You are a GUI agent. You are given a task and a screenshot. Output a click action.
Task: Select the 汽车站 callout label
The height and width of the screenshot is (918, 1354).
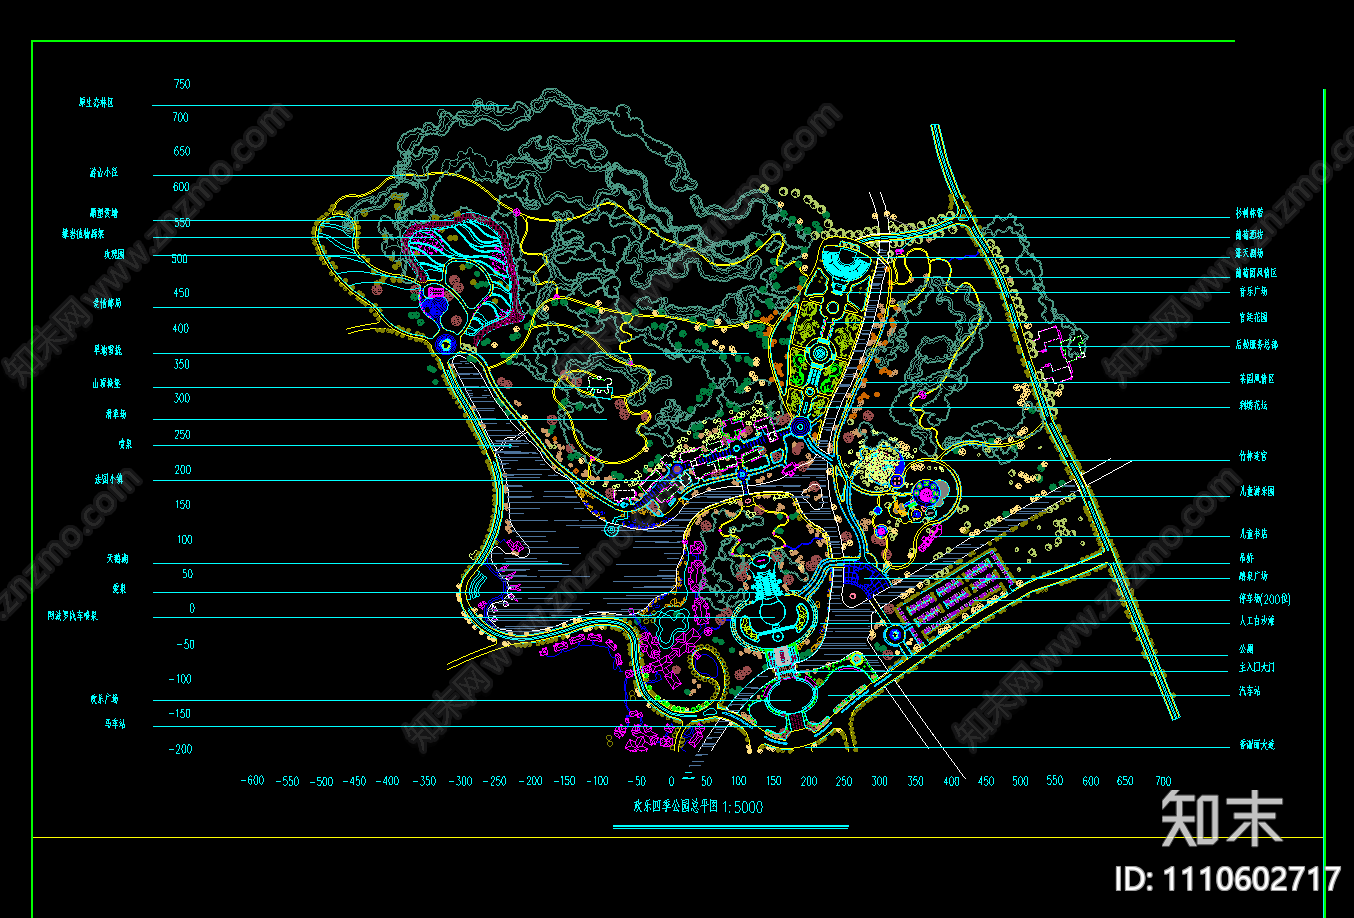(x=1250, y=691)
